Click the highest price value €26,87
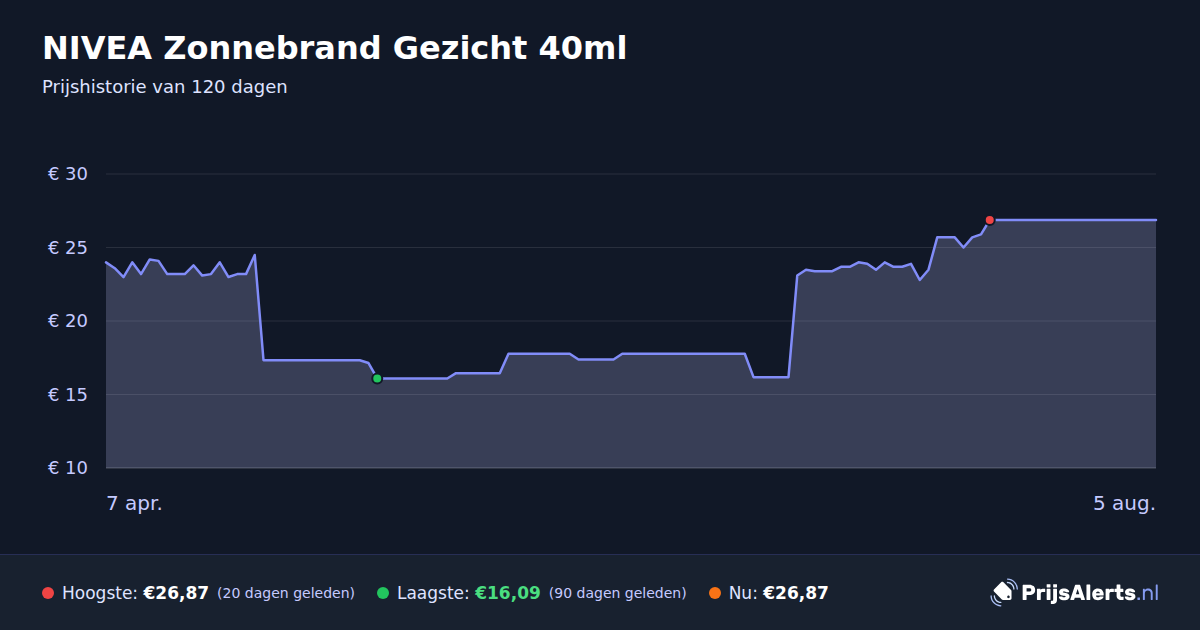 [x=176, y=593]
